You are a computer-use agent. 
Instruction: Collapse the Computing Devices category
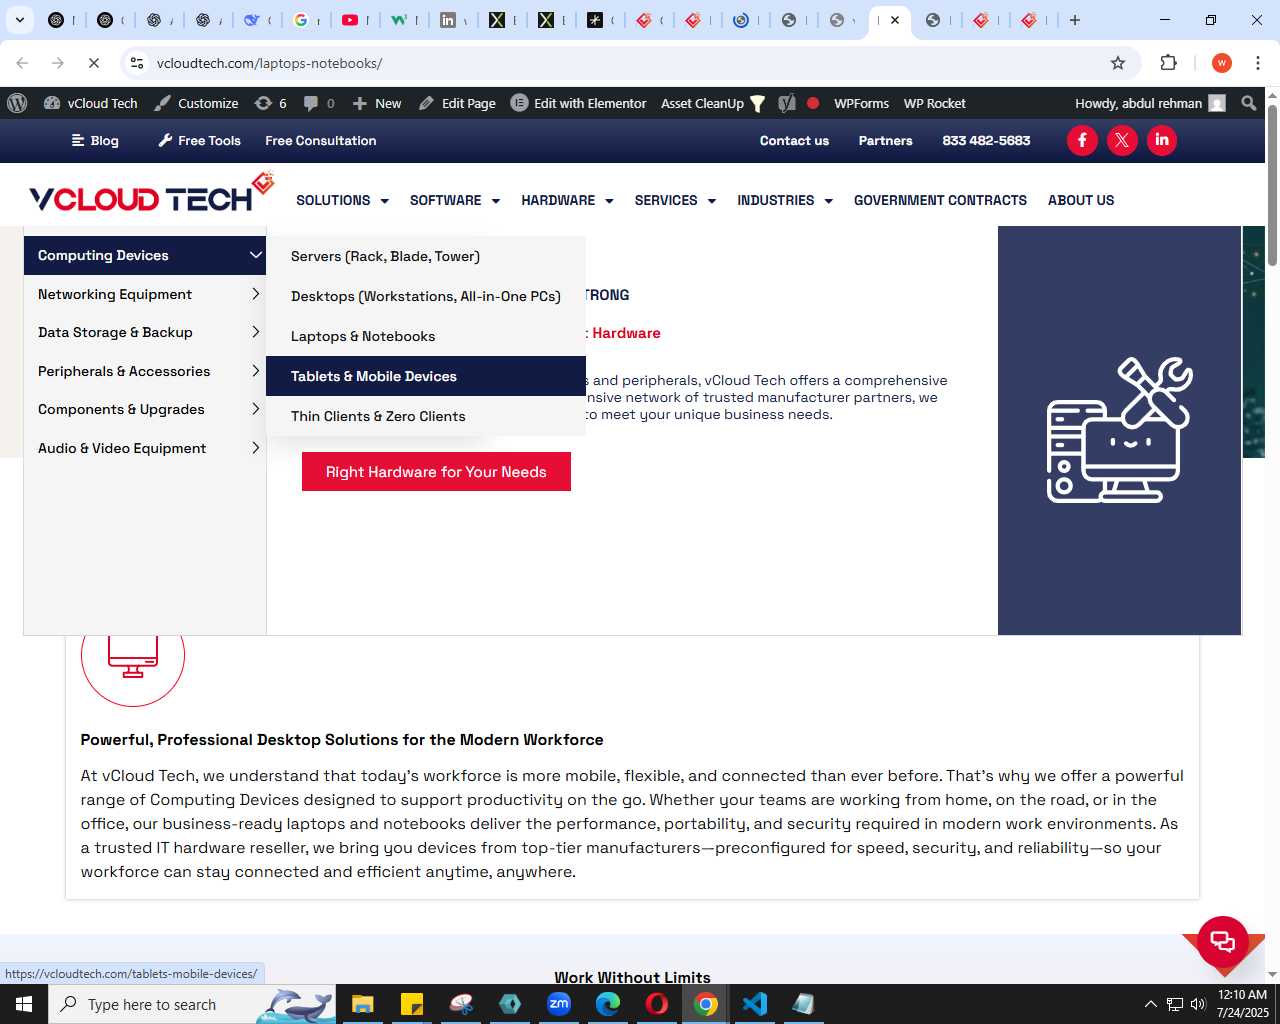click(145, 256)
